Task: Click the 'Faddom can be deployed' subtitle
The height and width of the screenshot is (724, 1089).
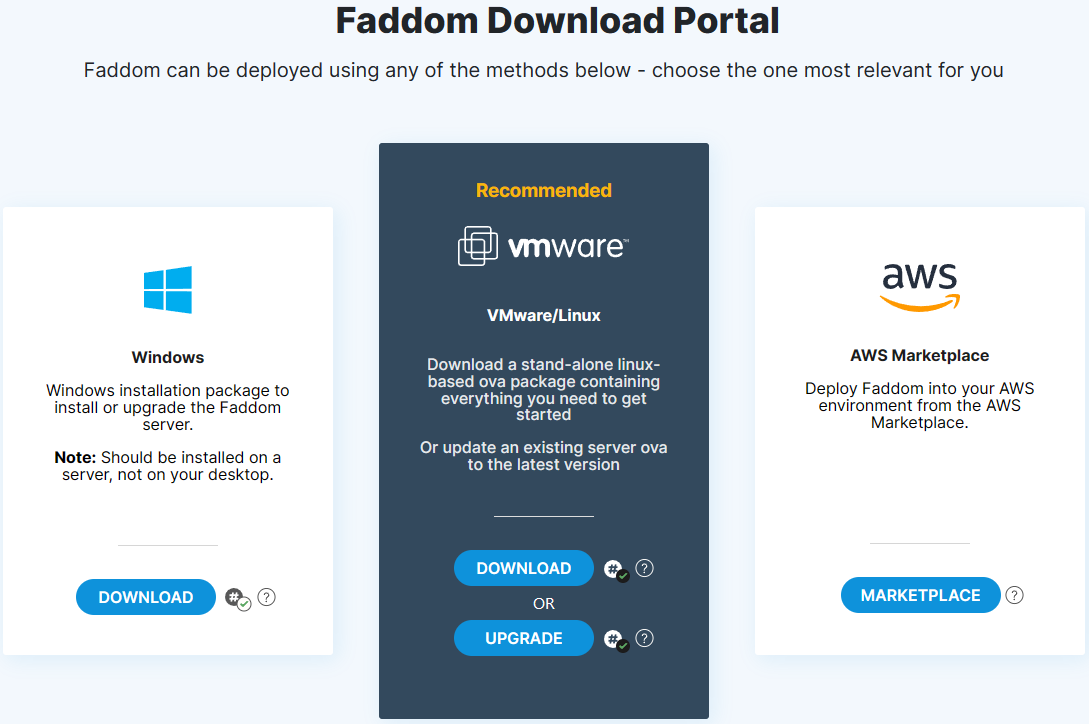Action: click(544, 70)
